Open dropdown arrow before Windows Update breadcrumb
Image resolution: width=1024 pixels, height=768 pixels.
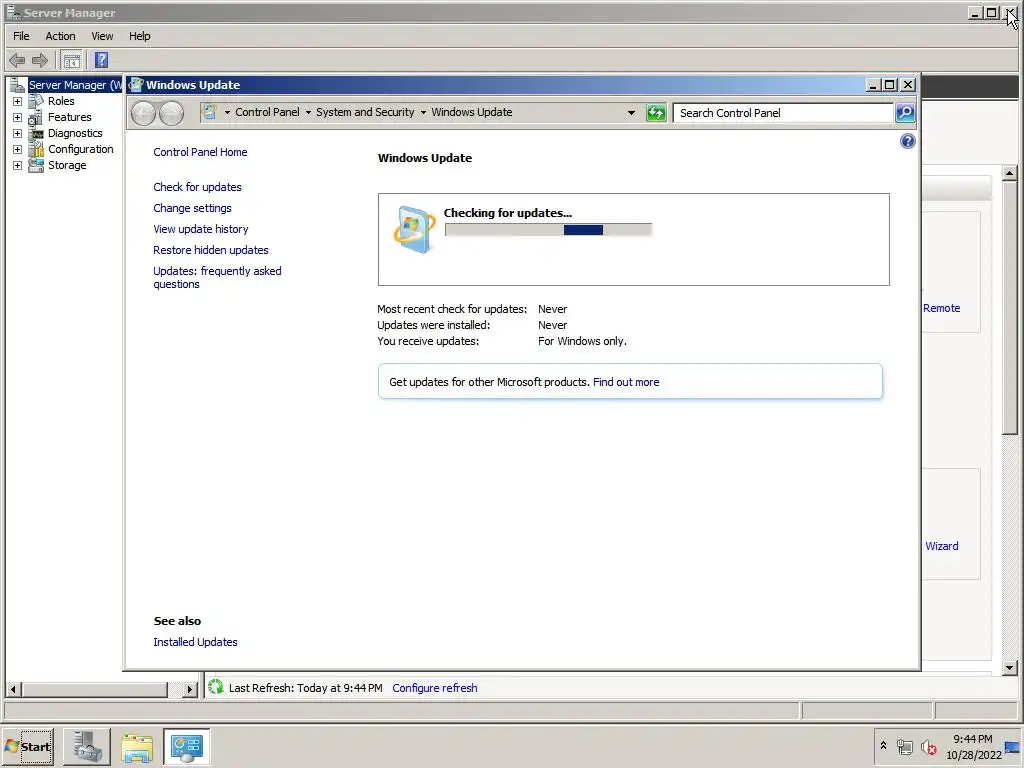click(x=423, y=112)
